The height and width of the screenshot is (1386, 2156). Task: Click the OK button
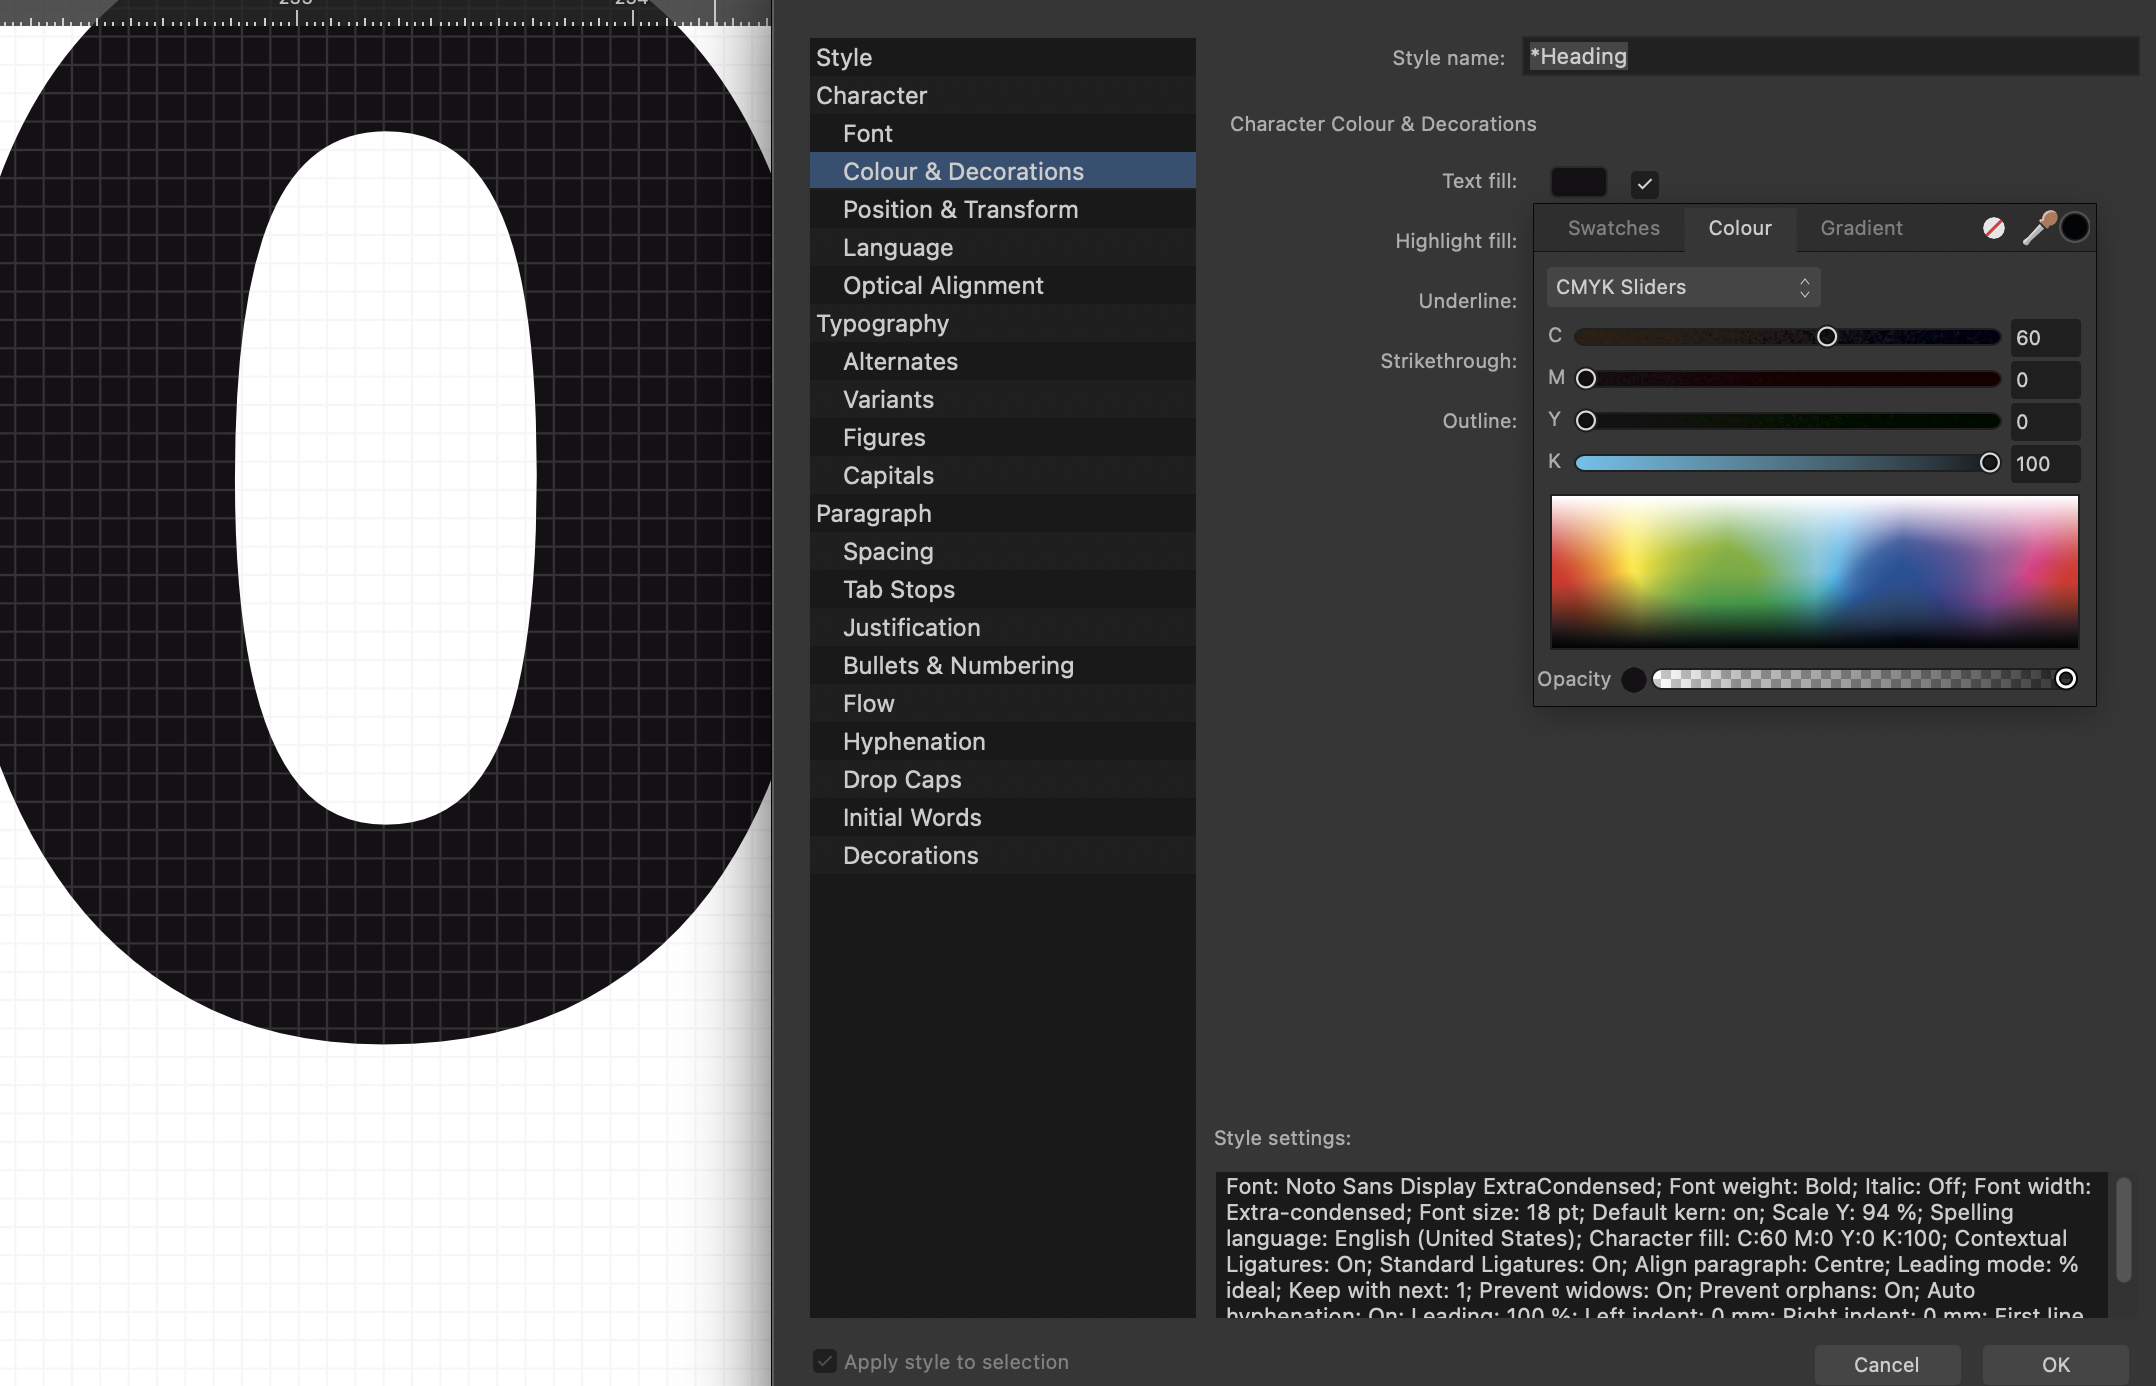[2055, 1364]
